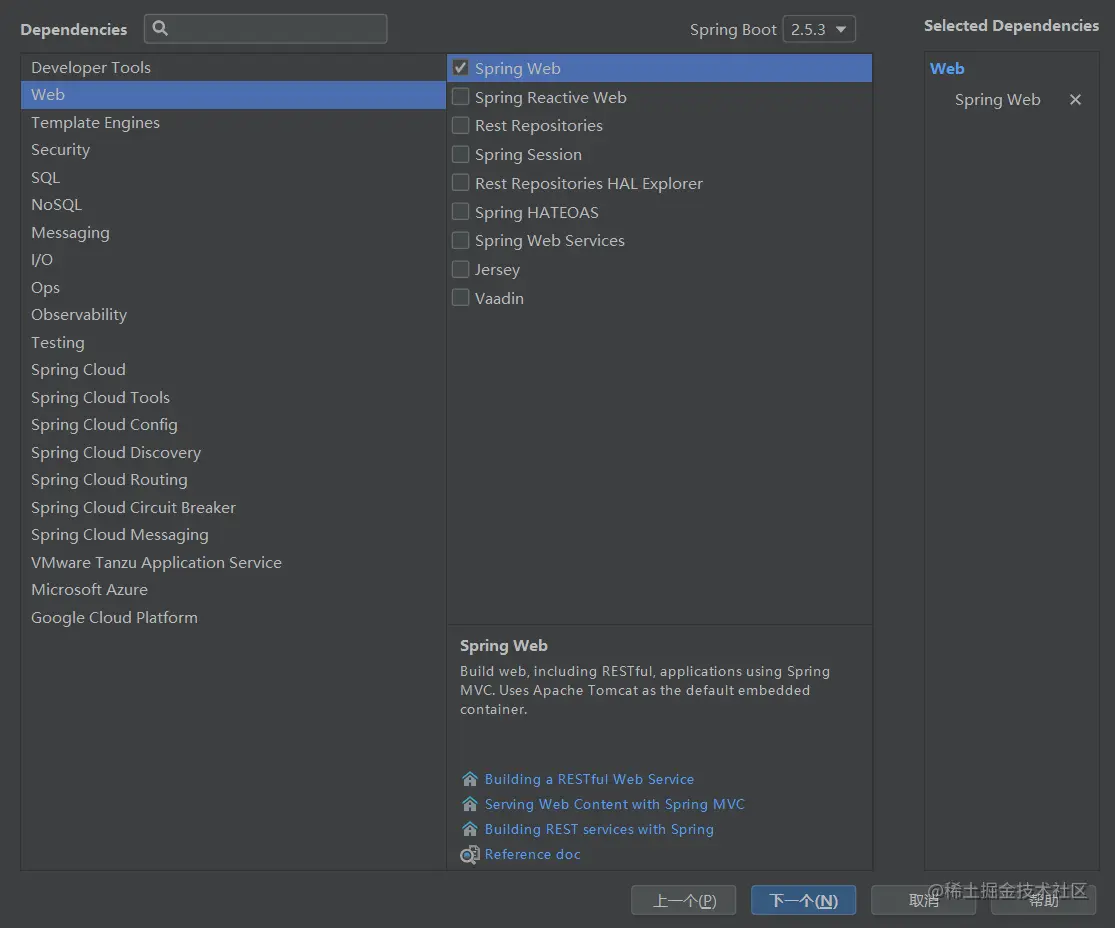Enable the Vaadin checkbox
The width and height of the screenshot is (1115, 928).
[x=461, y=297]
